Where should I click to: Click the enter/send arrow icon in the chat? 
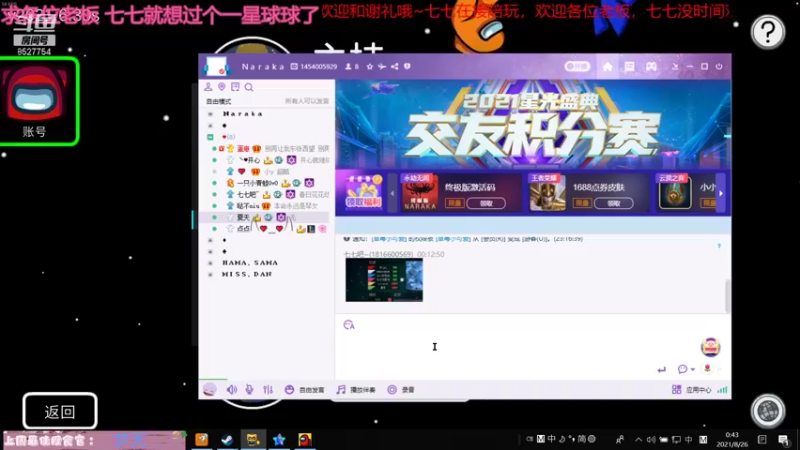(662, 369)
